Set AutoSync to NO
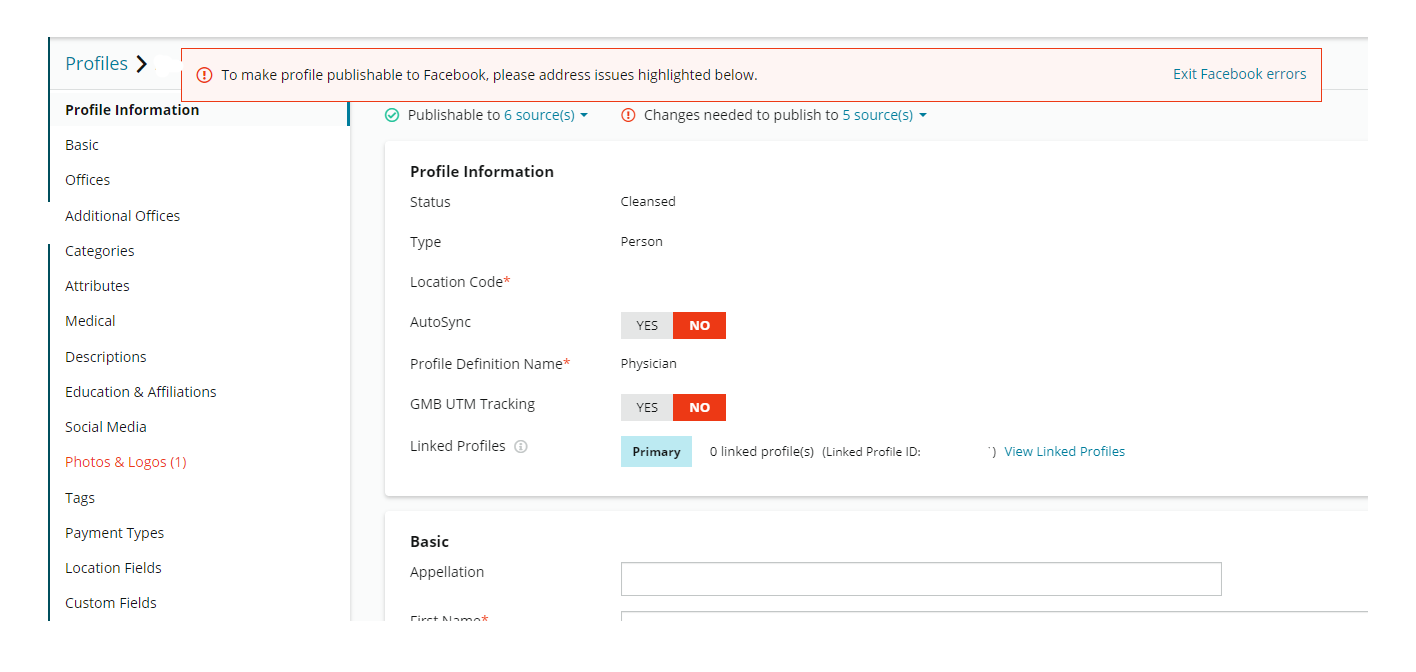Viewport: 1416px width, 672px height. [699, 326]
